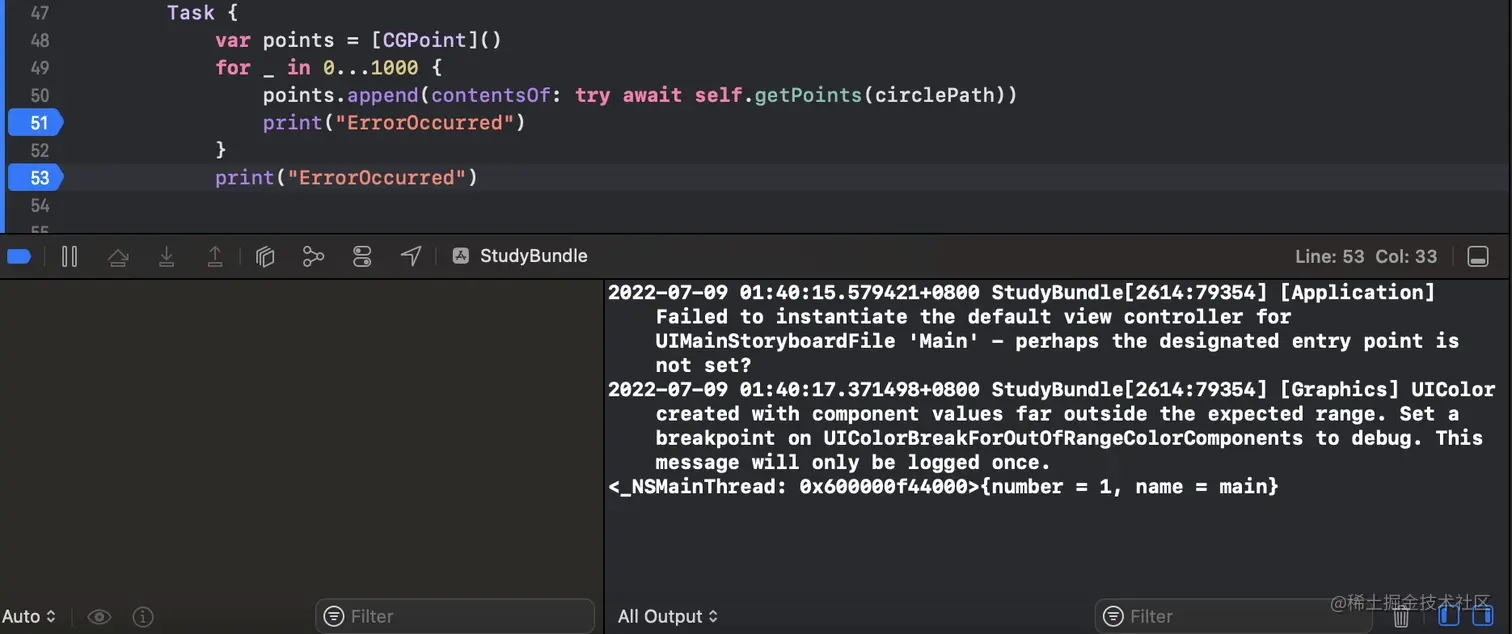Clear console with trash icon

(1401, 618)
